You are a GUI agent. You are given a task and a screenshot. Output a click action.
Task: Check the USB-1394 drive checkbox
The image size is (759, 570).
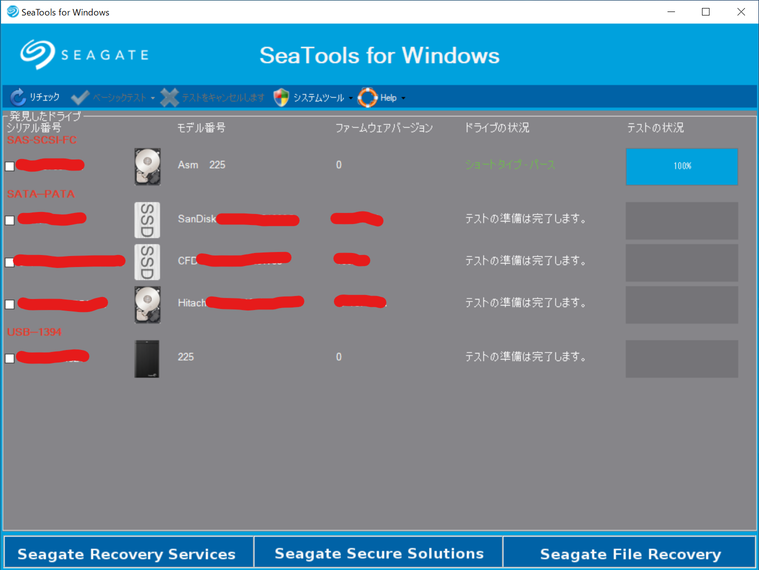click(10, 359)
